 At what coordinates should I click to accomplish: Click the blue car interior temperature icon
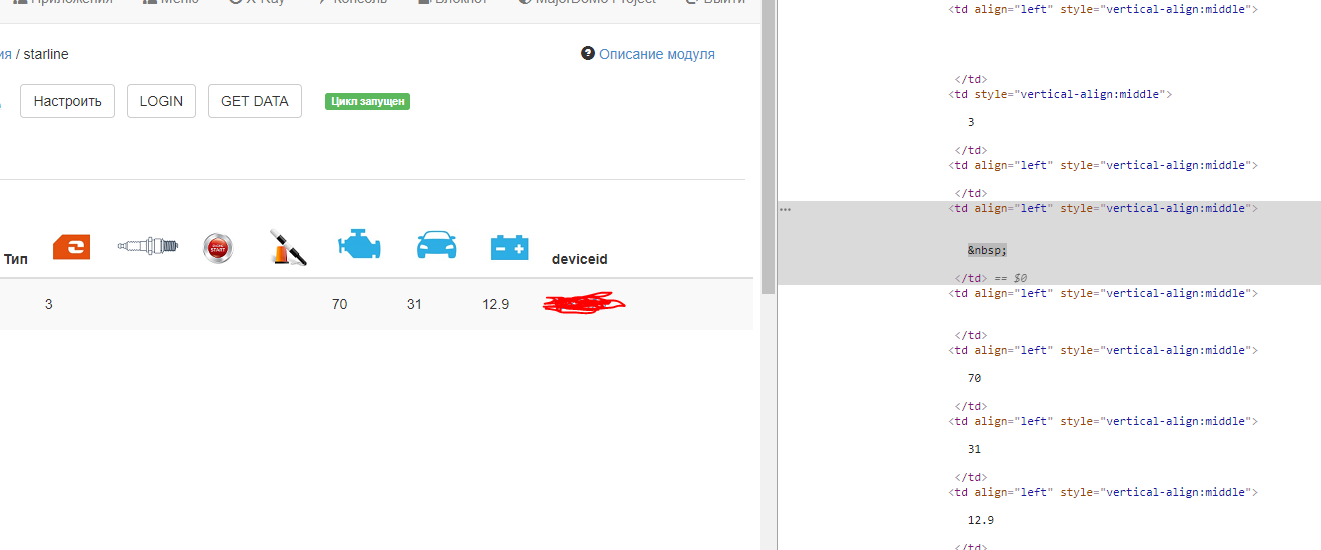436,245
